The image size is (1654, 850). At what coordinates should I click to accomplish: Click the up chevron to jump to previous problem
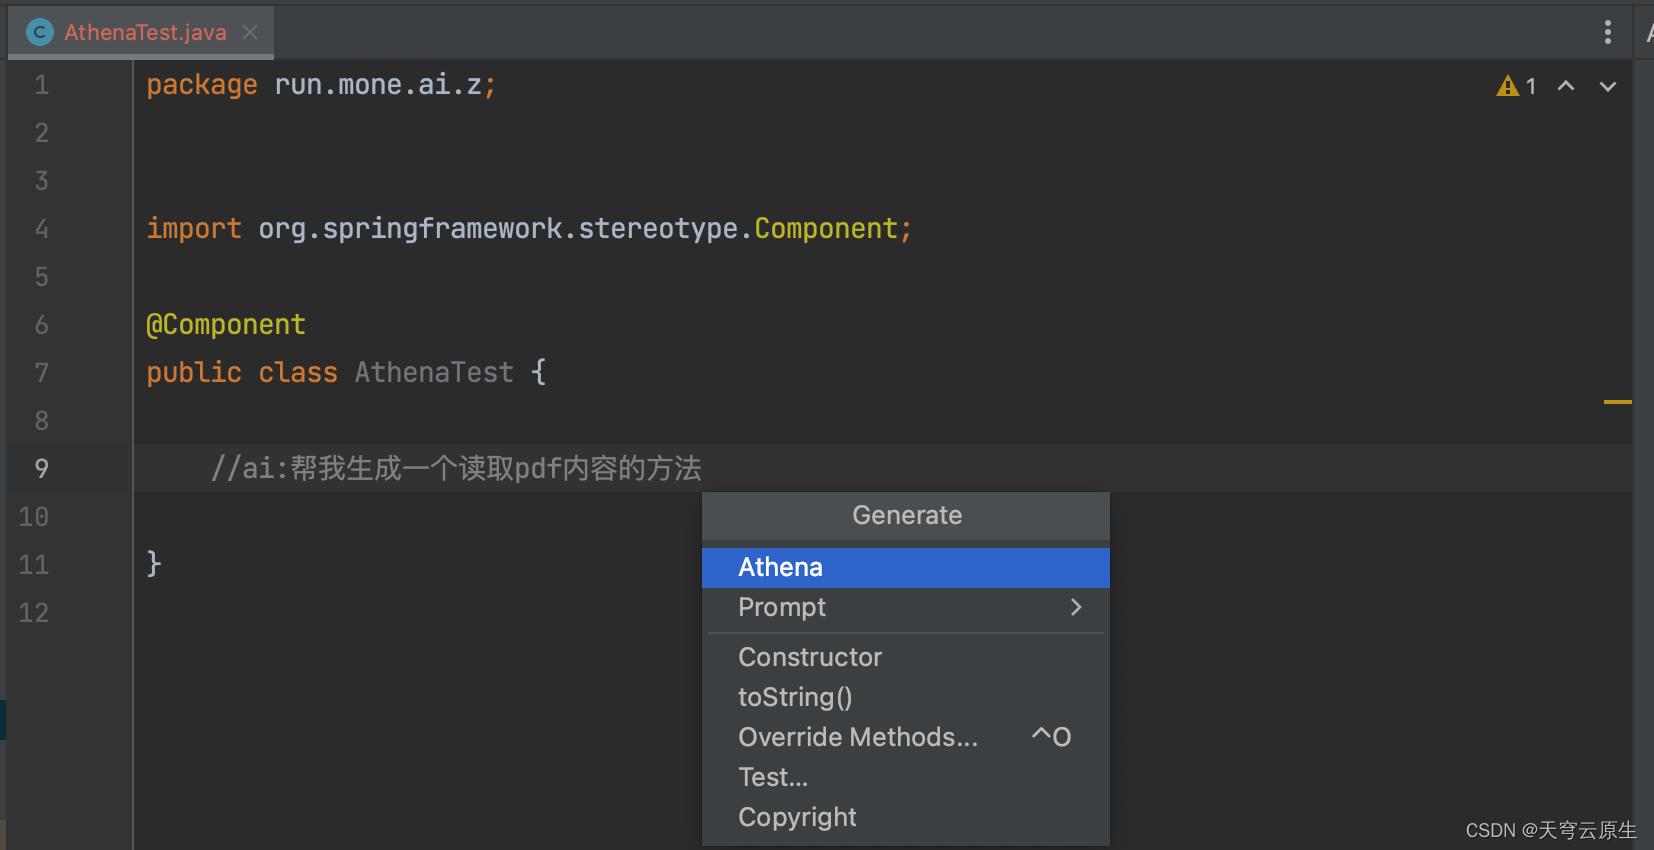(1565, 87)
